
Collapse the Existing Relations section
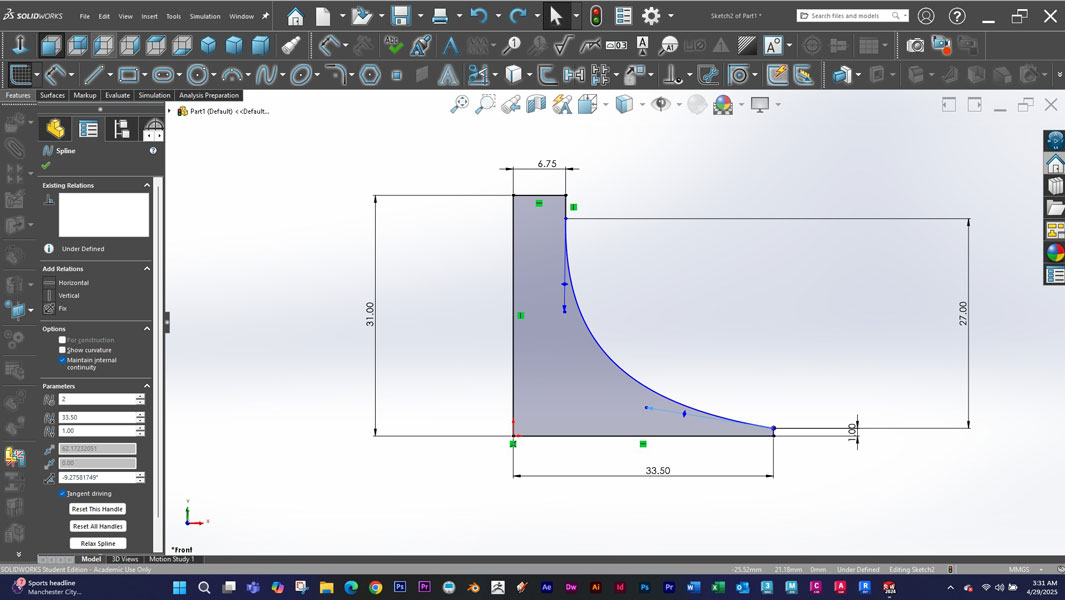coord(147,185)
